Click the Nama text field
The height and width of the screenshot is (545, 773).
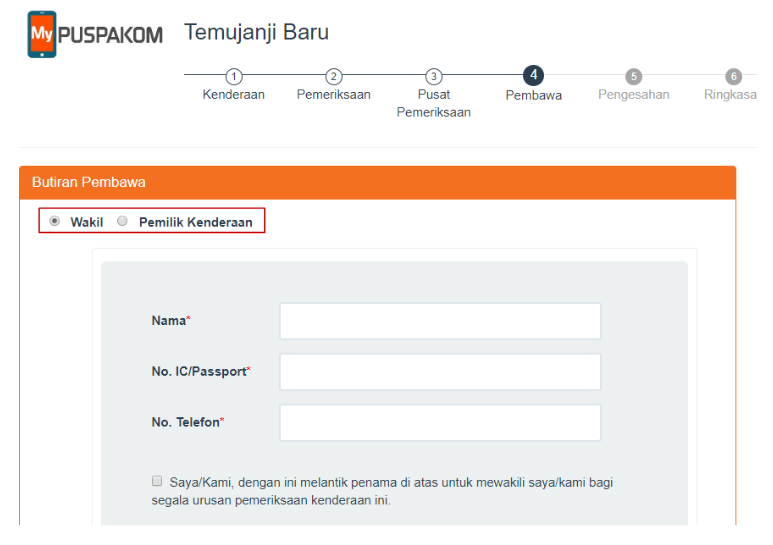pos(440,321)
